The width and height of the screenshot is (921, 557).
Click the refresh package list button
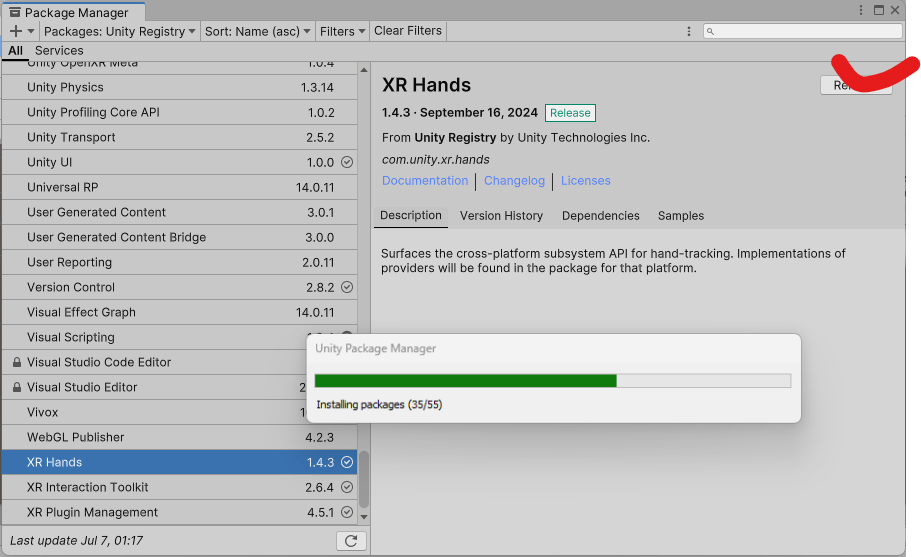point(351,541)
